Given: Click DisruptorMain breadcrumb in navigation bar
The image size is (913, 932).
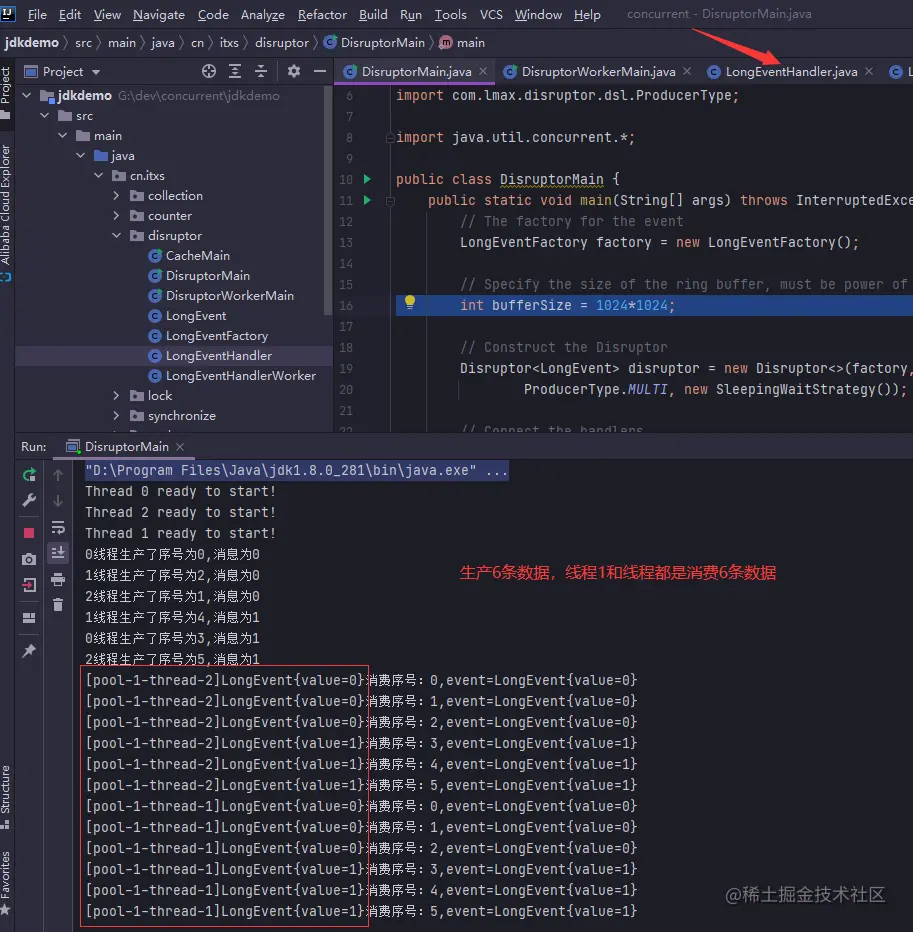Looking at the screenshot, I should click(x=374, y=43).
